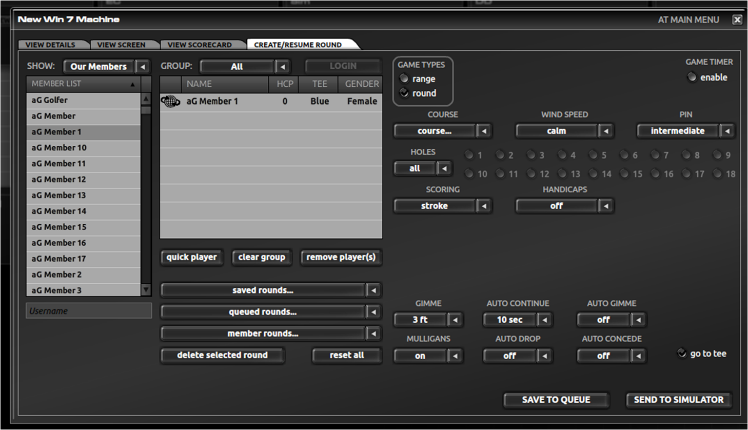This screenshot has width=748, height=430.
Task: Click the arrow beside queued rounds
Action: click(374, 312)
